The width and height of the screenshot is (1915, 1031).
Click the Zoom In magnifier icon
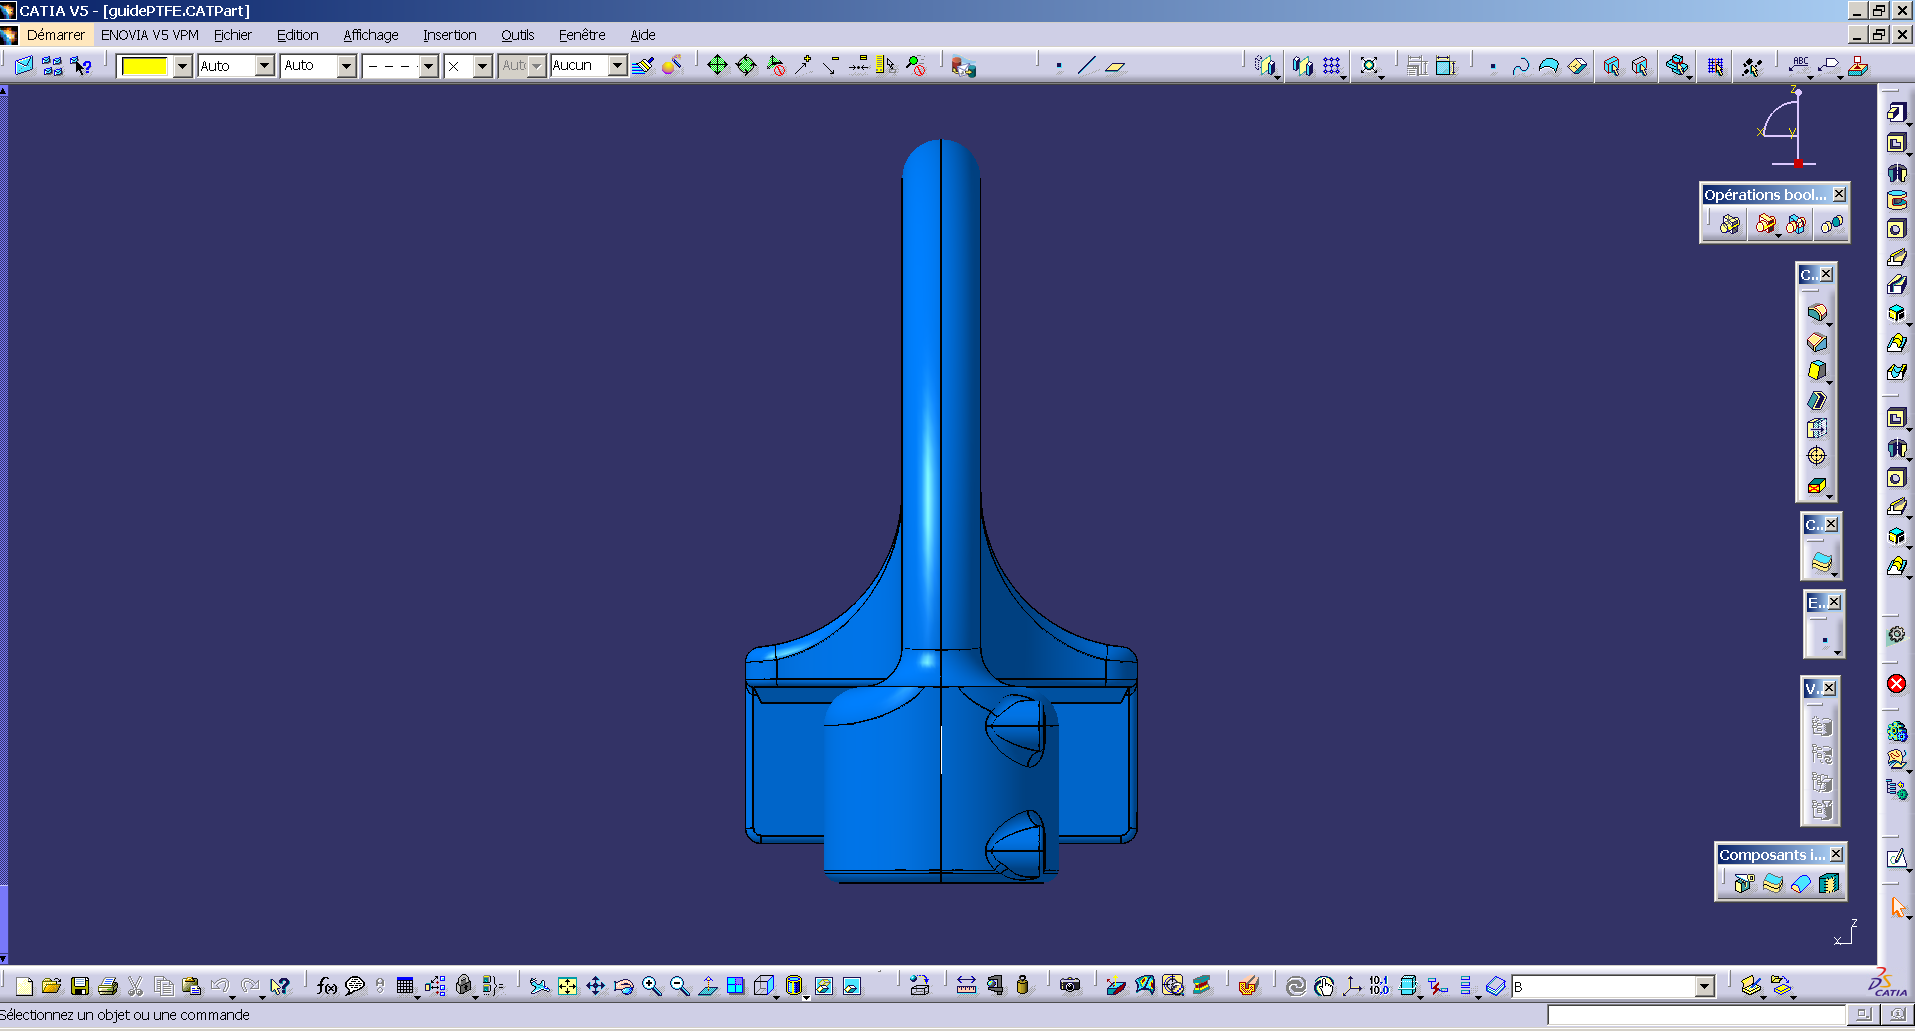click(x=652, y=986)
